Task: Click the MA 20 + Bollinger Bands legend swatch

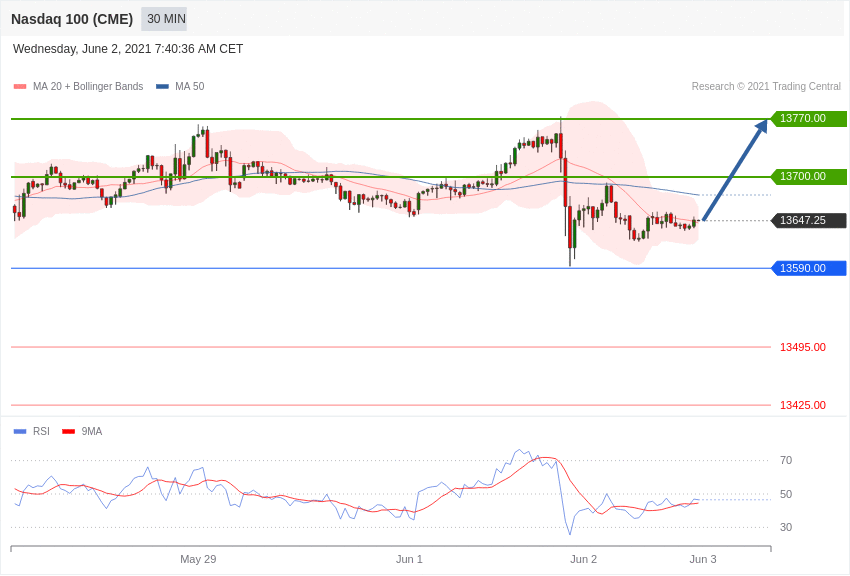Action: [20, 87]
